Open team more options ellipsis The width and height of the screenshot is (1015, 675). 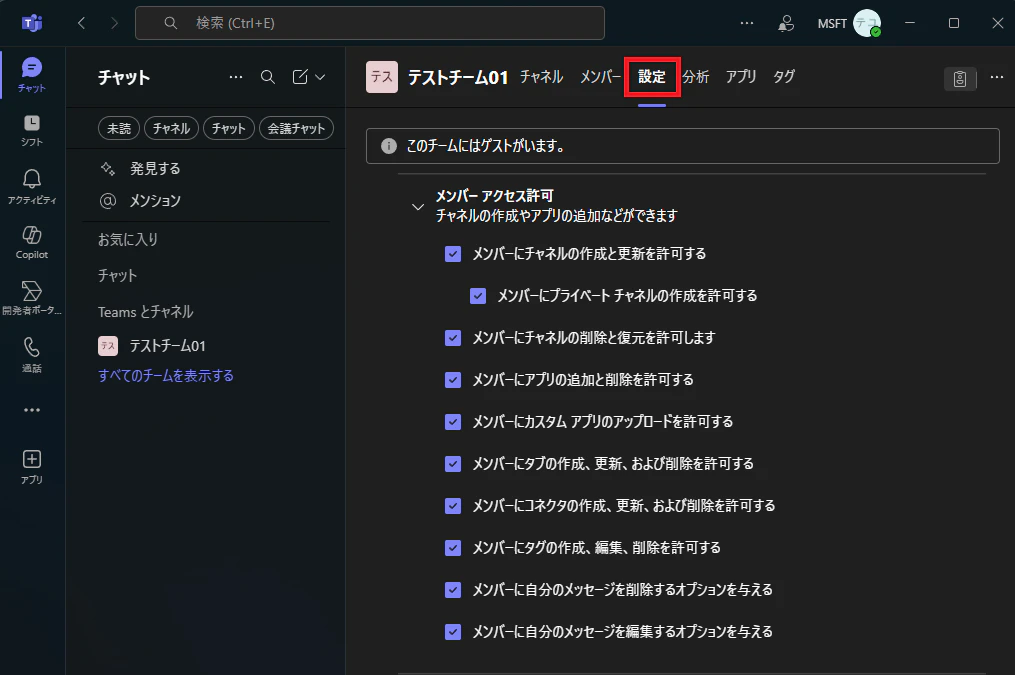point(997,77)
